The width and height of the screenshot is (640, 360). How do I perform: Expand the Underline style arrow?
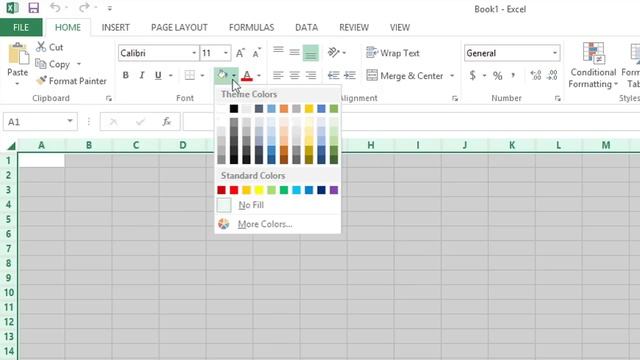[171, 75]
